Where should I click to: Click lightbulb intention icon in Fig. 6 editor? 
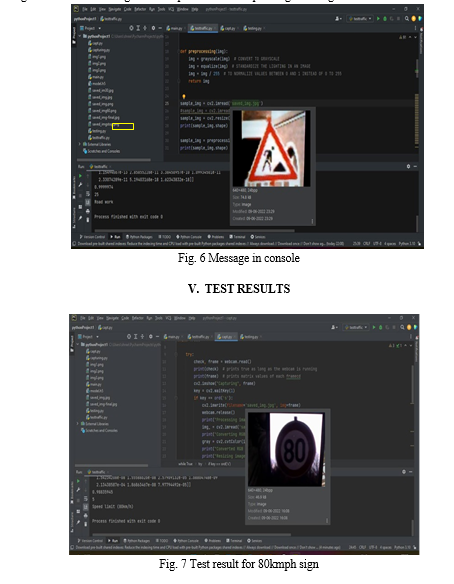pyautogui.click(x=184, y=96)
